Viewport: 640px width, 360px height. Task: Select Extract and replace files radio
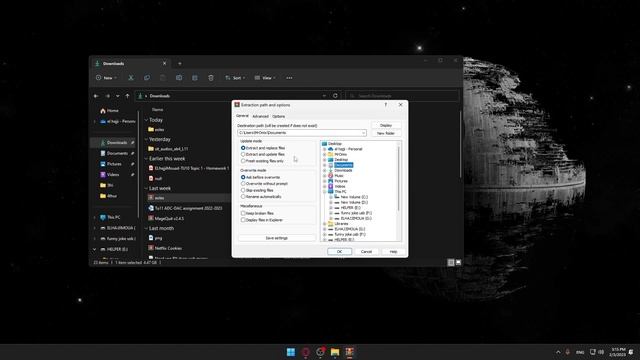(x=243, y=148)
